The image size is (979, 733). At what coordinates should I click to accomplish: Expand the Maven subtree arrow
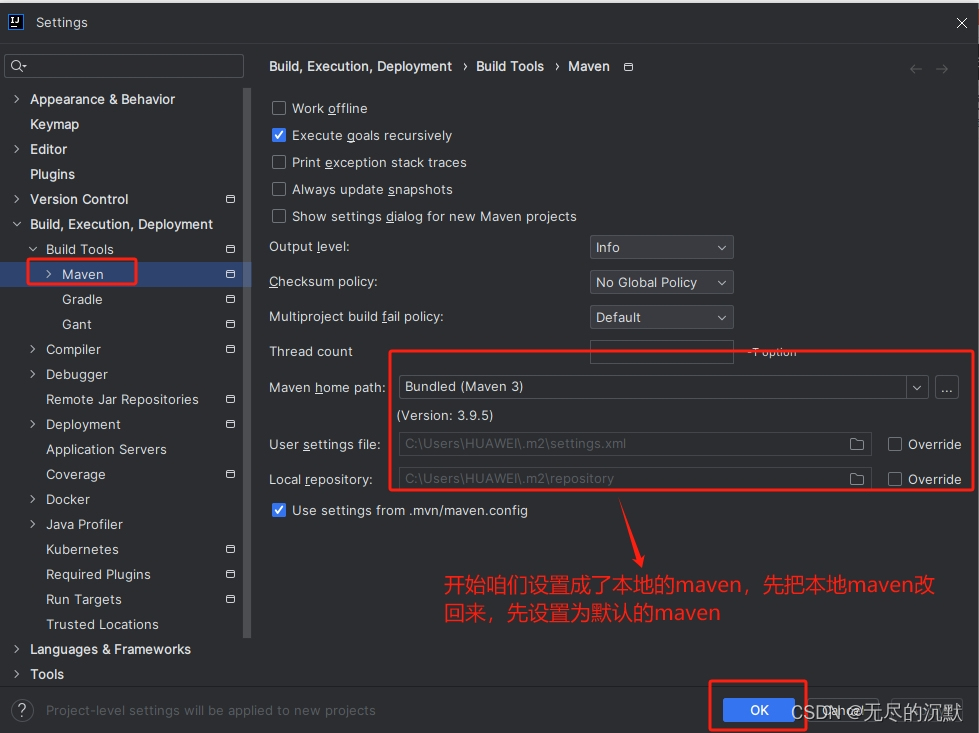tap(49, 274)
